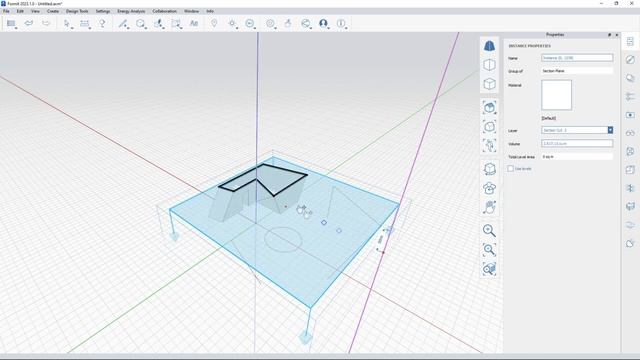Image resolution: width=640 pixels, height=360 pixels.
Task: Expand the Layer dropdown arrow
Action: tap(610, 130)
